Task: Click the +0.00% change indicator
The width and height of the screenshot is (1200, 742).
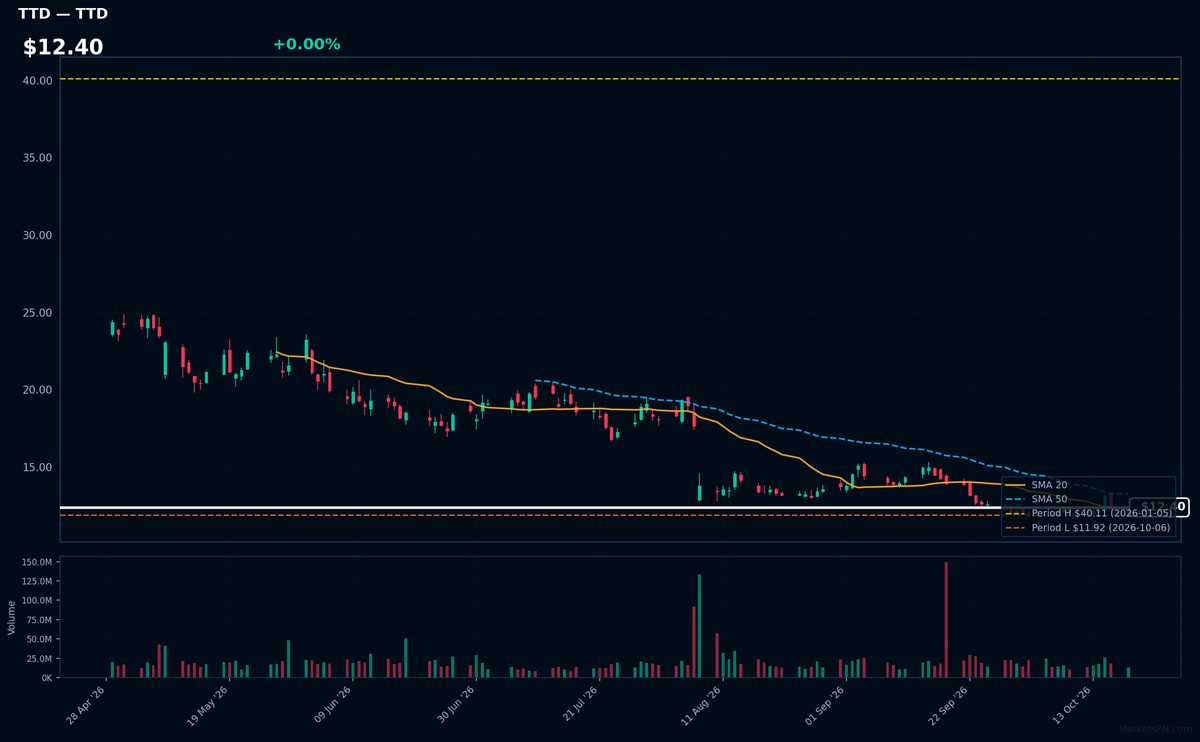Action: coord(306,44)
